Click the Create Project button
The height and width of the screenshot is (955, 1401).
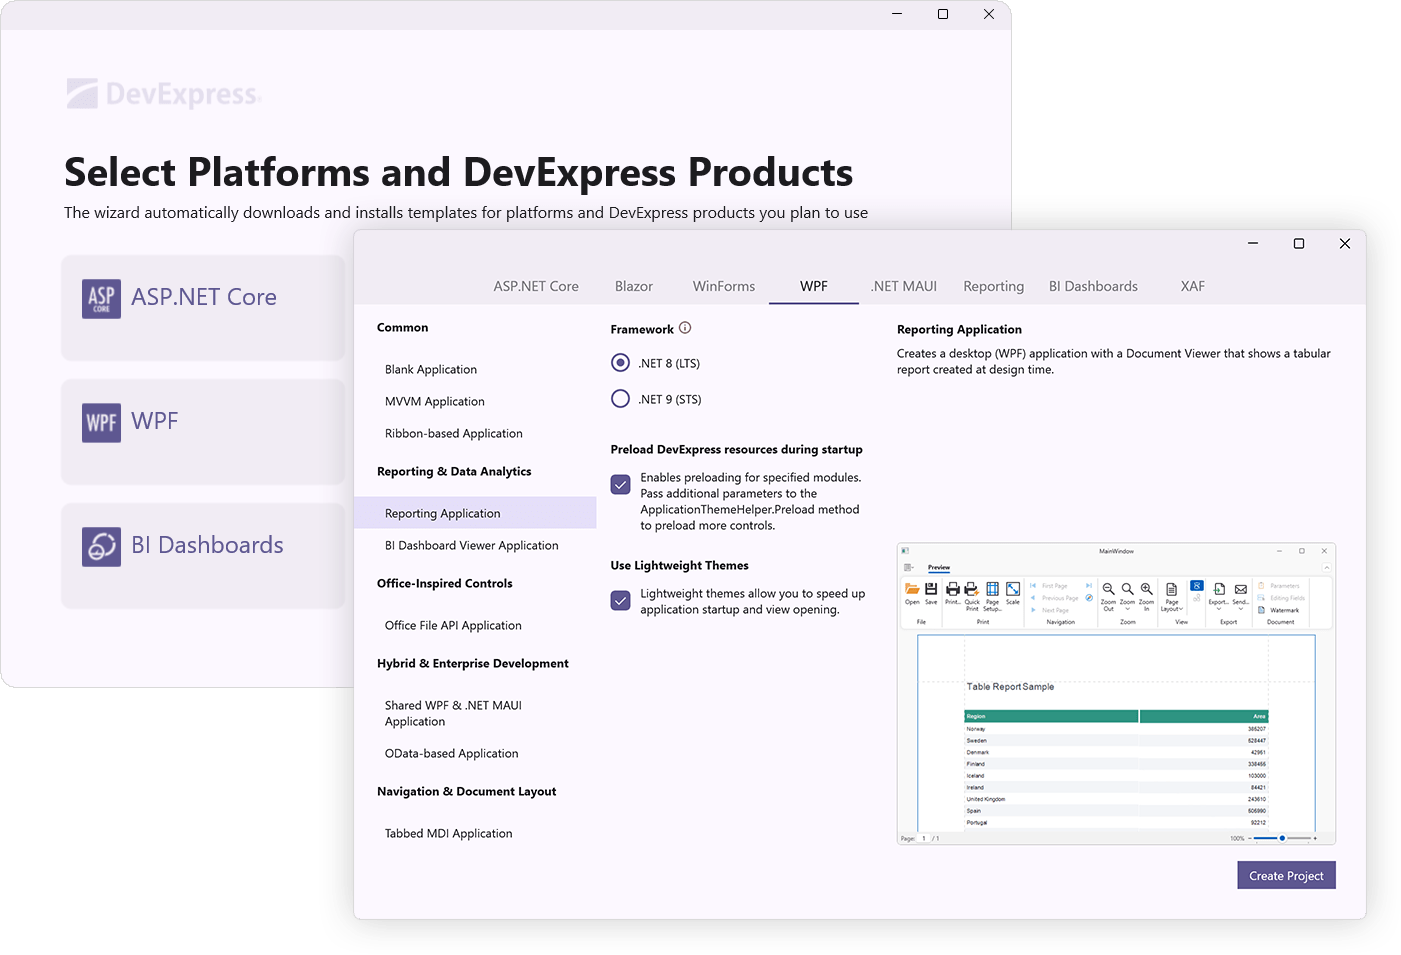point(1286,875)
